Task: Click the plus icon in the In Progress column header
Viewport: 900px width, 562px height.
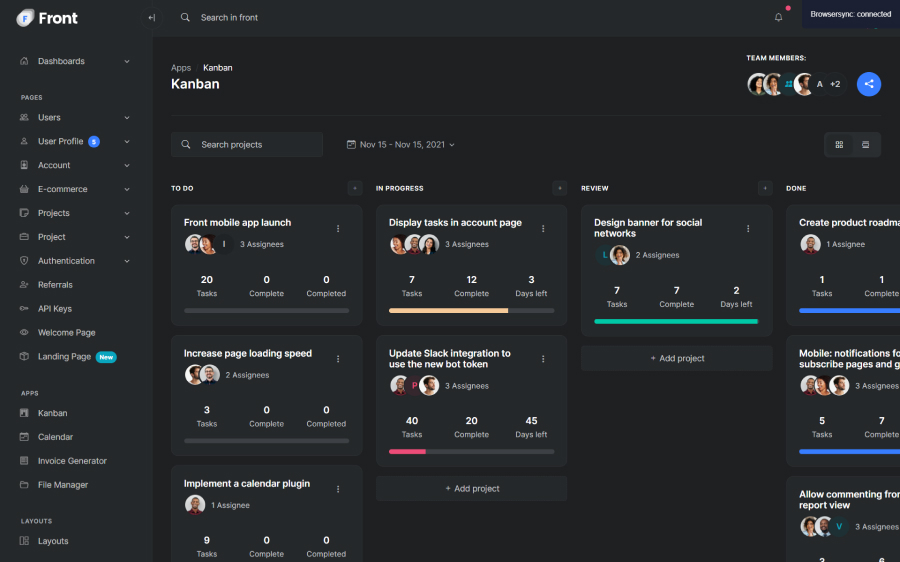Action: (x=559, y=188)
